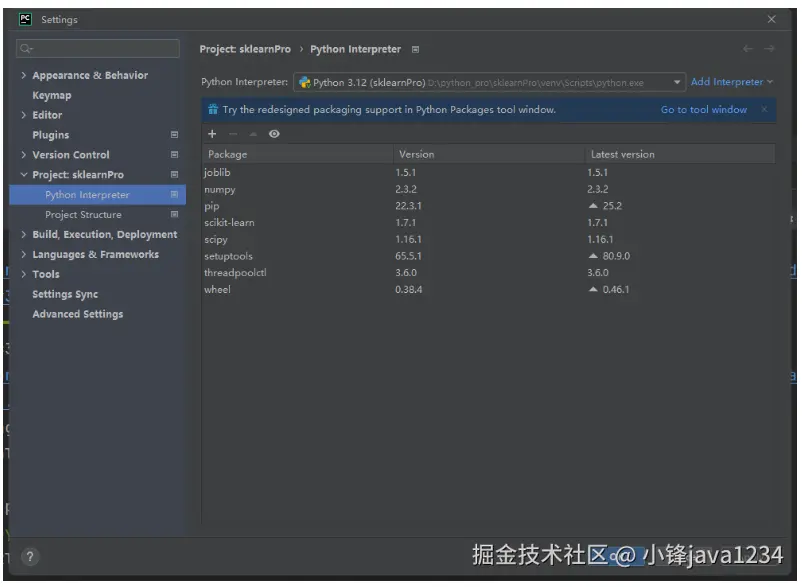Open Settings Sync page
This screenshot has height=587, width=802.
(x=65, y=295)
